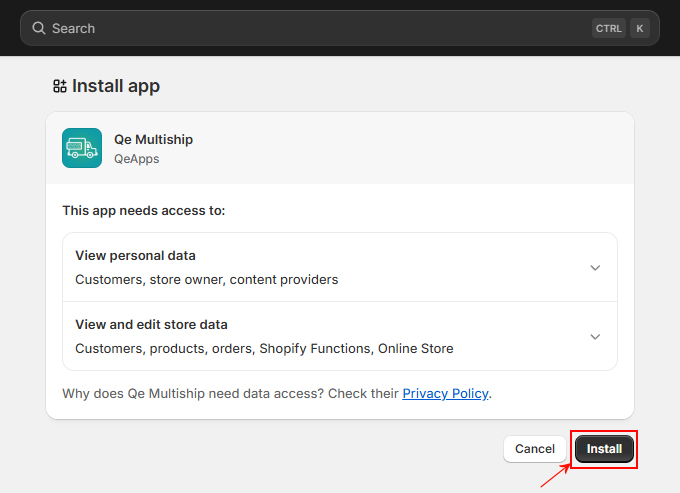The width and height of the screenshot is (680, 493).
Task: Click the QeApps developer name
Action: coord(137,159)
